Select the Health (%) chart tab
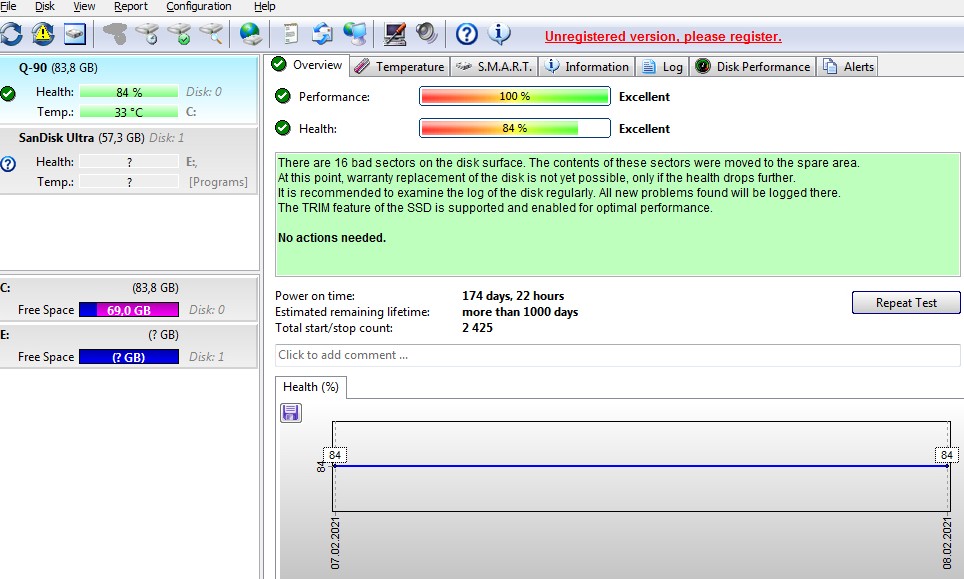964x579 pixels. pyautogui.click(x=310, y=387)
